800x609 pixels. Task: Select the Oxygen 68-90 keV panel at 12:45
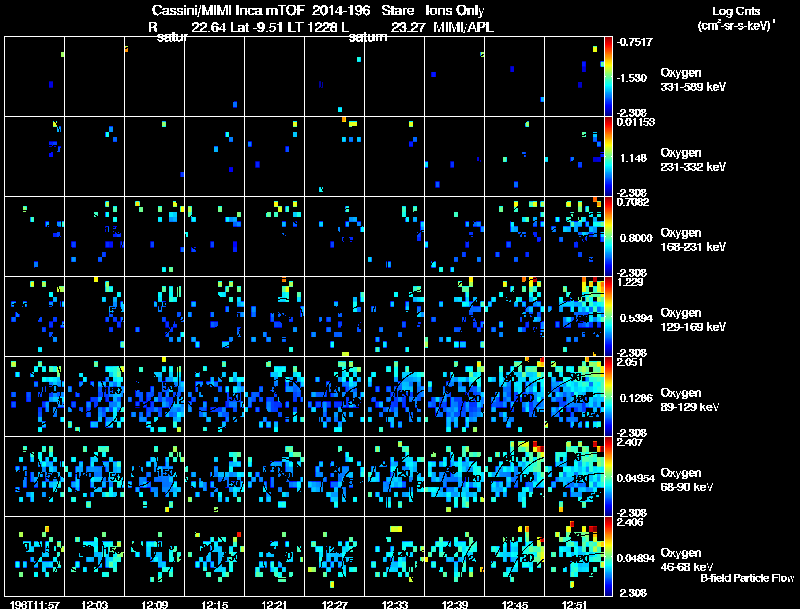[x=515, y=476]
